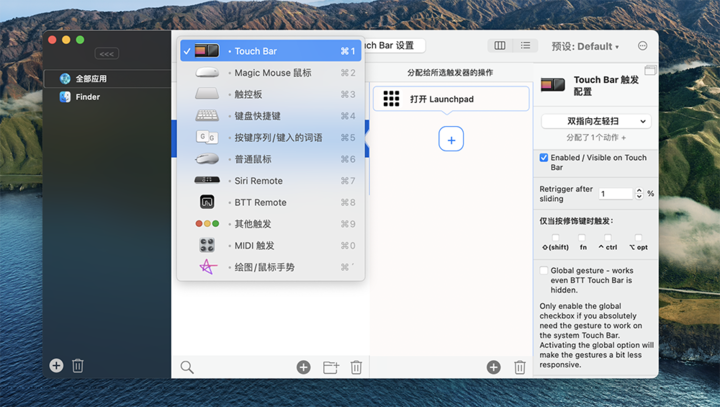Viewport: 720px width, 407px height.
Task: Click the search magnifier icon below trigger list
Action: pyautogui.click(x=187, y=367)
